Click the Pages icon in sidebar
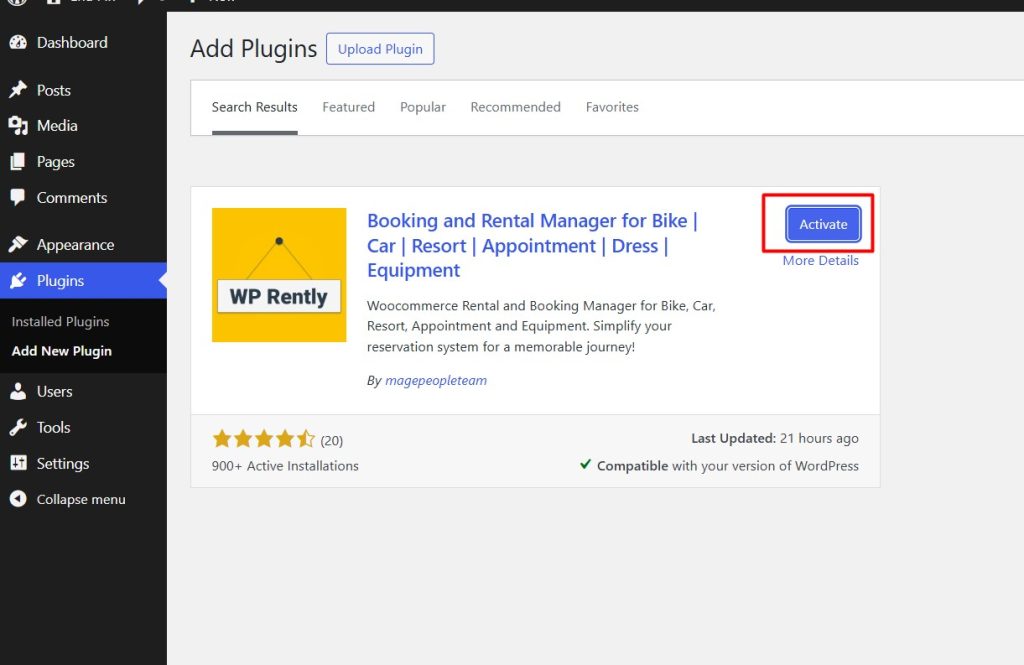Viewport: 1024px width, 665px height. (18, 162)
